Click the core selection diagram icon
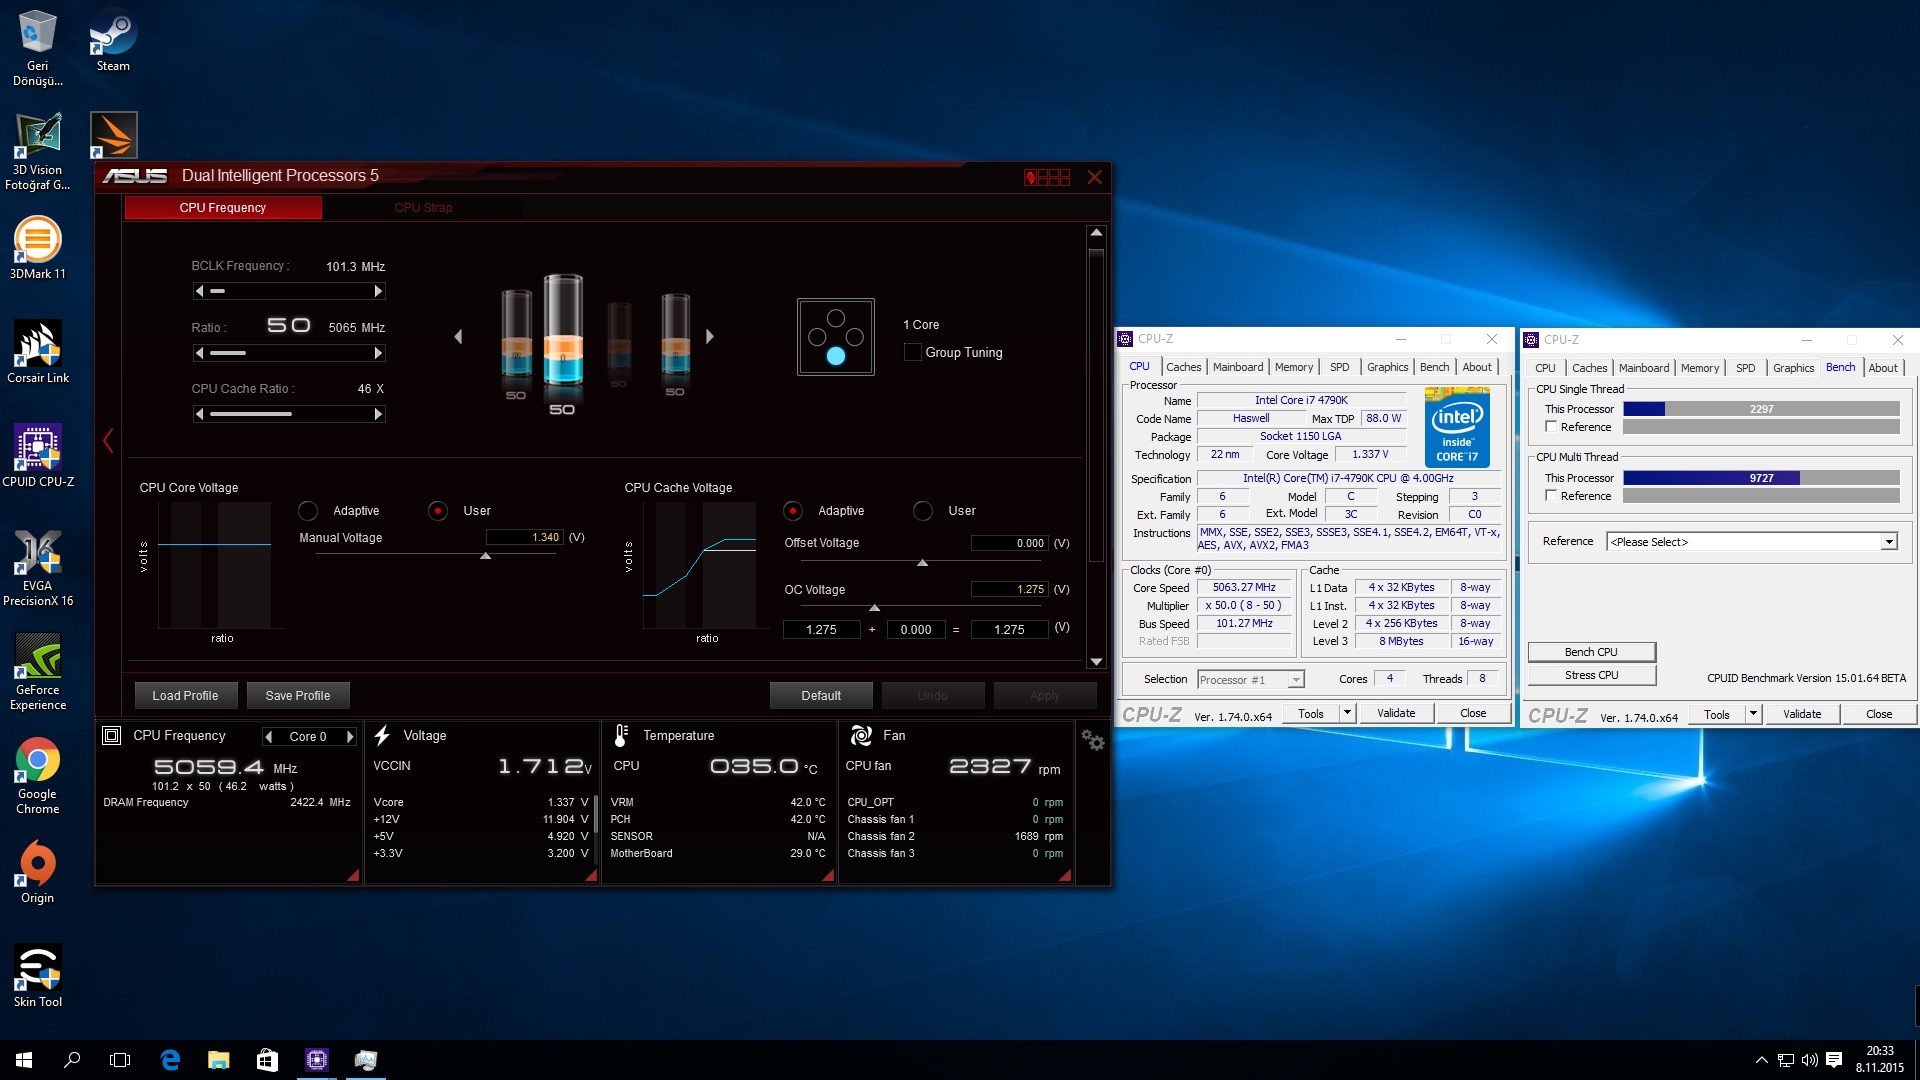Image resolution: width=1920 pixels, height=1080 pixels. (x=836, y=337)
